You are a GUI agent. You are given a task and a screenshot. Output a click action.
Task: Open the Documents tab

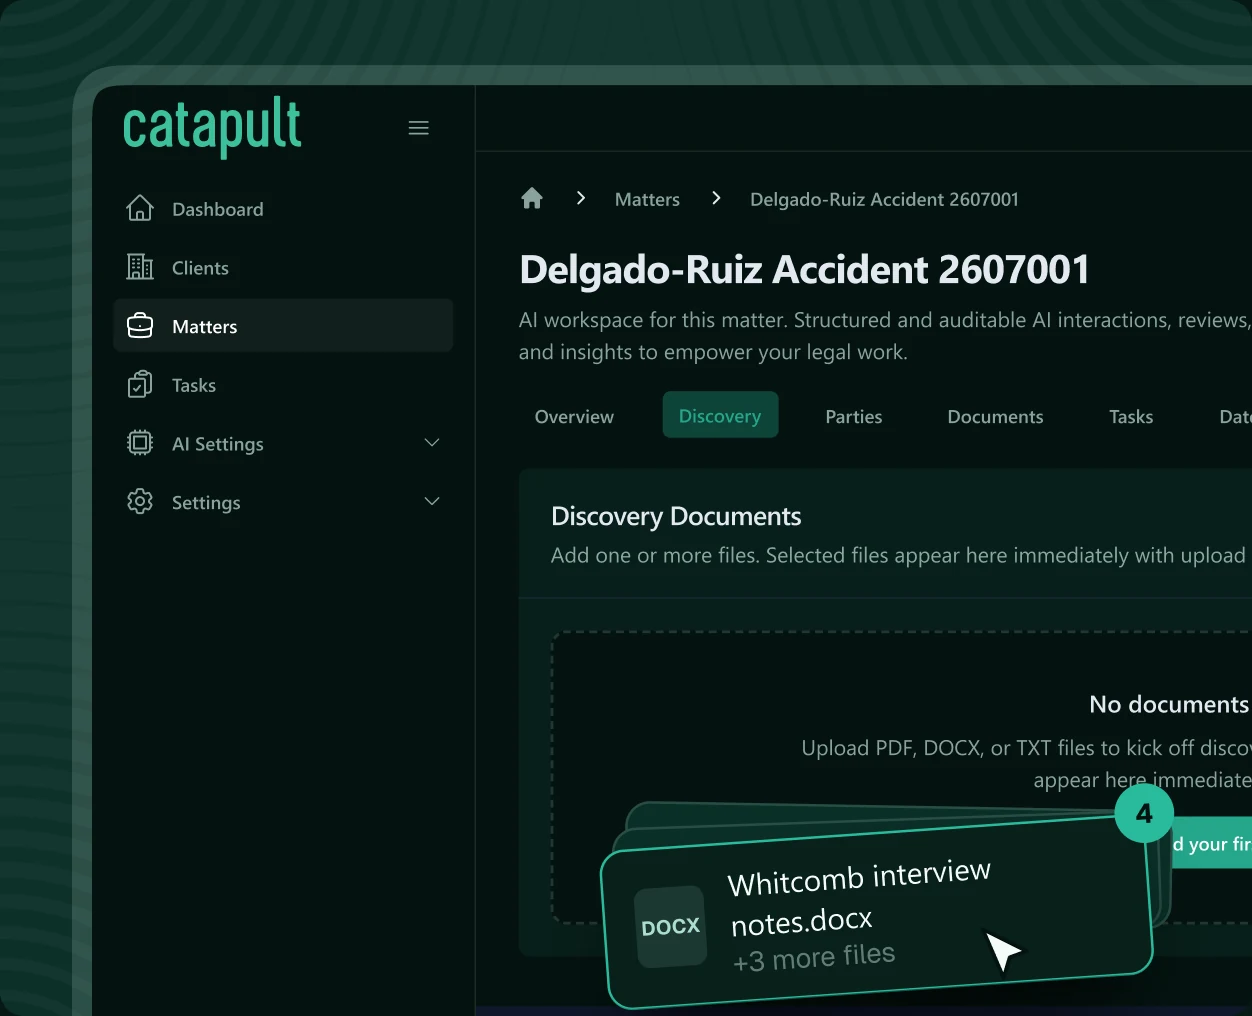[x=995, y=416]
